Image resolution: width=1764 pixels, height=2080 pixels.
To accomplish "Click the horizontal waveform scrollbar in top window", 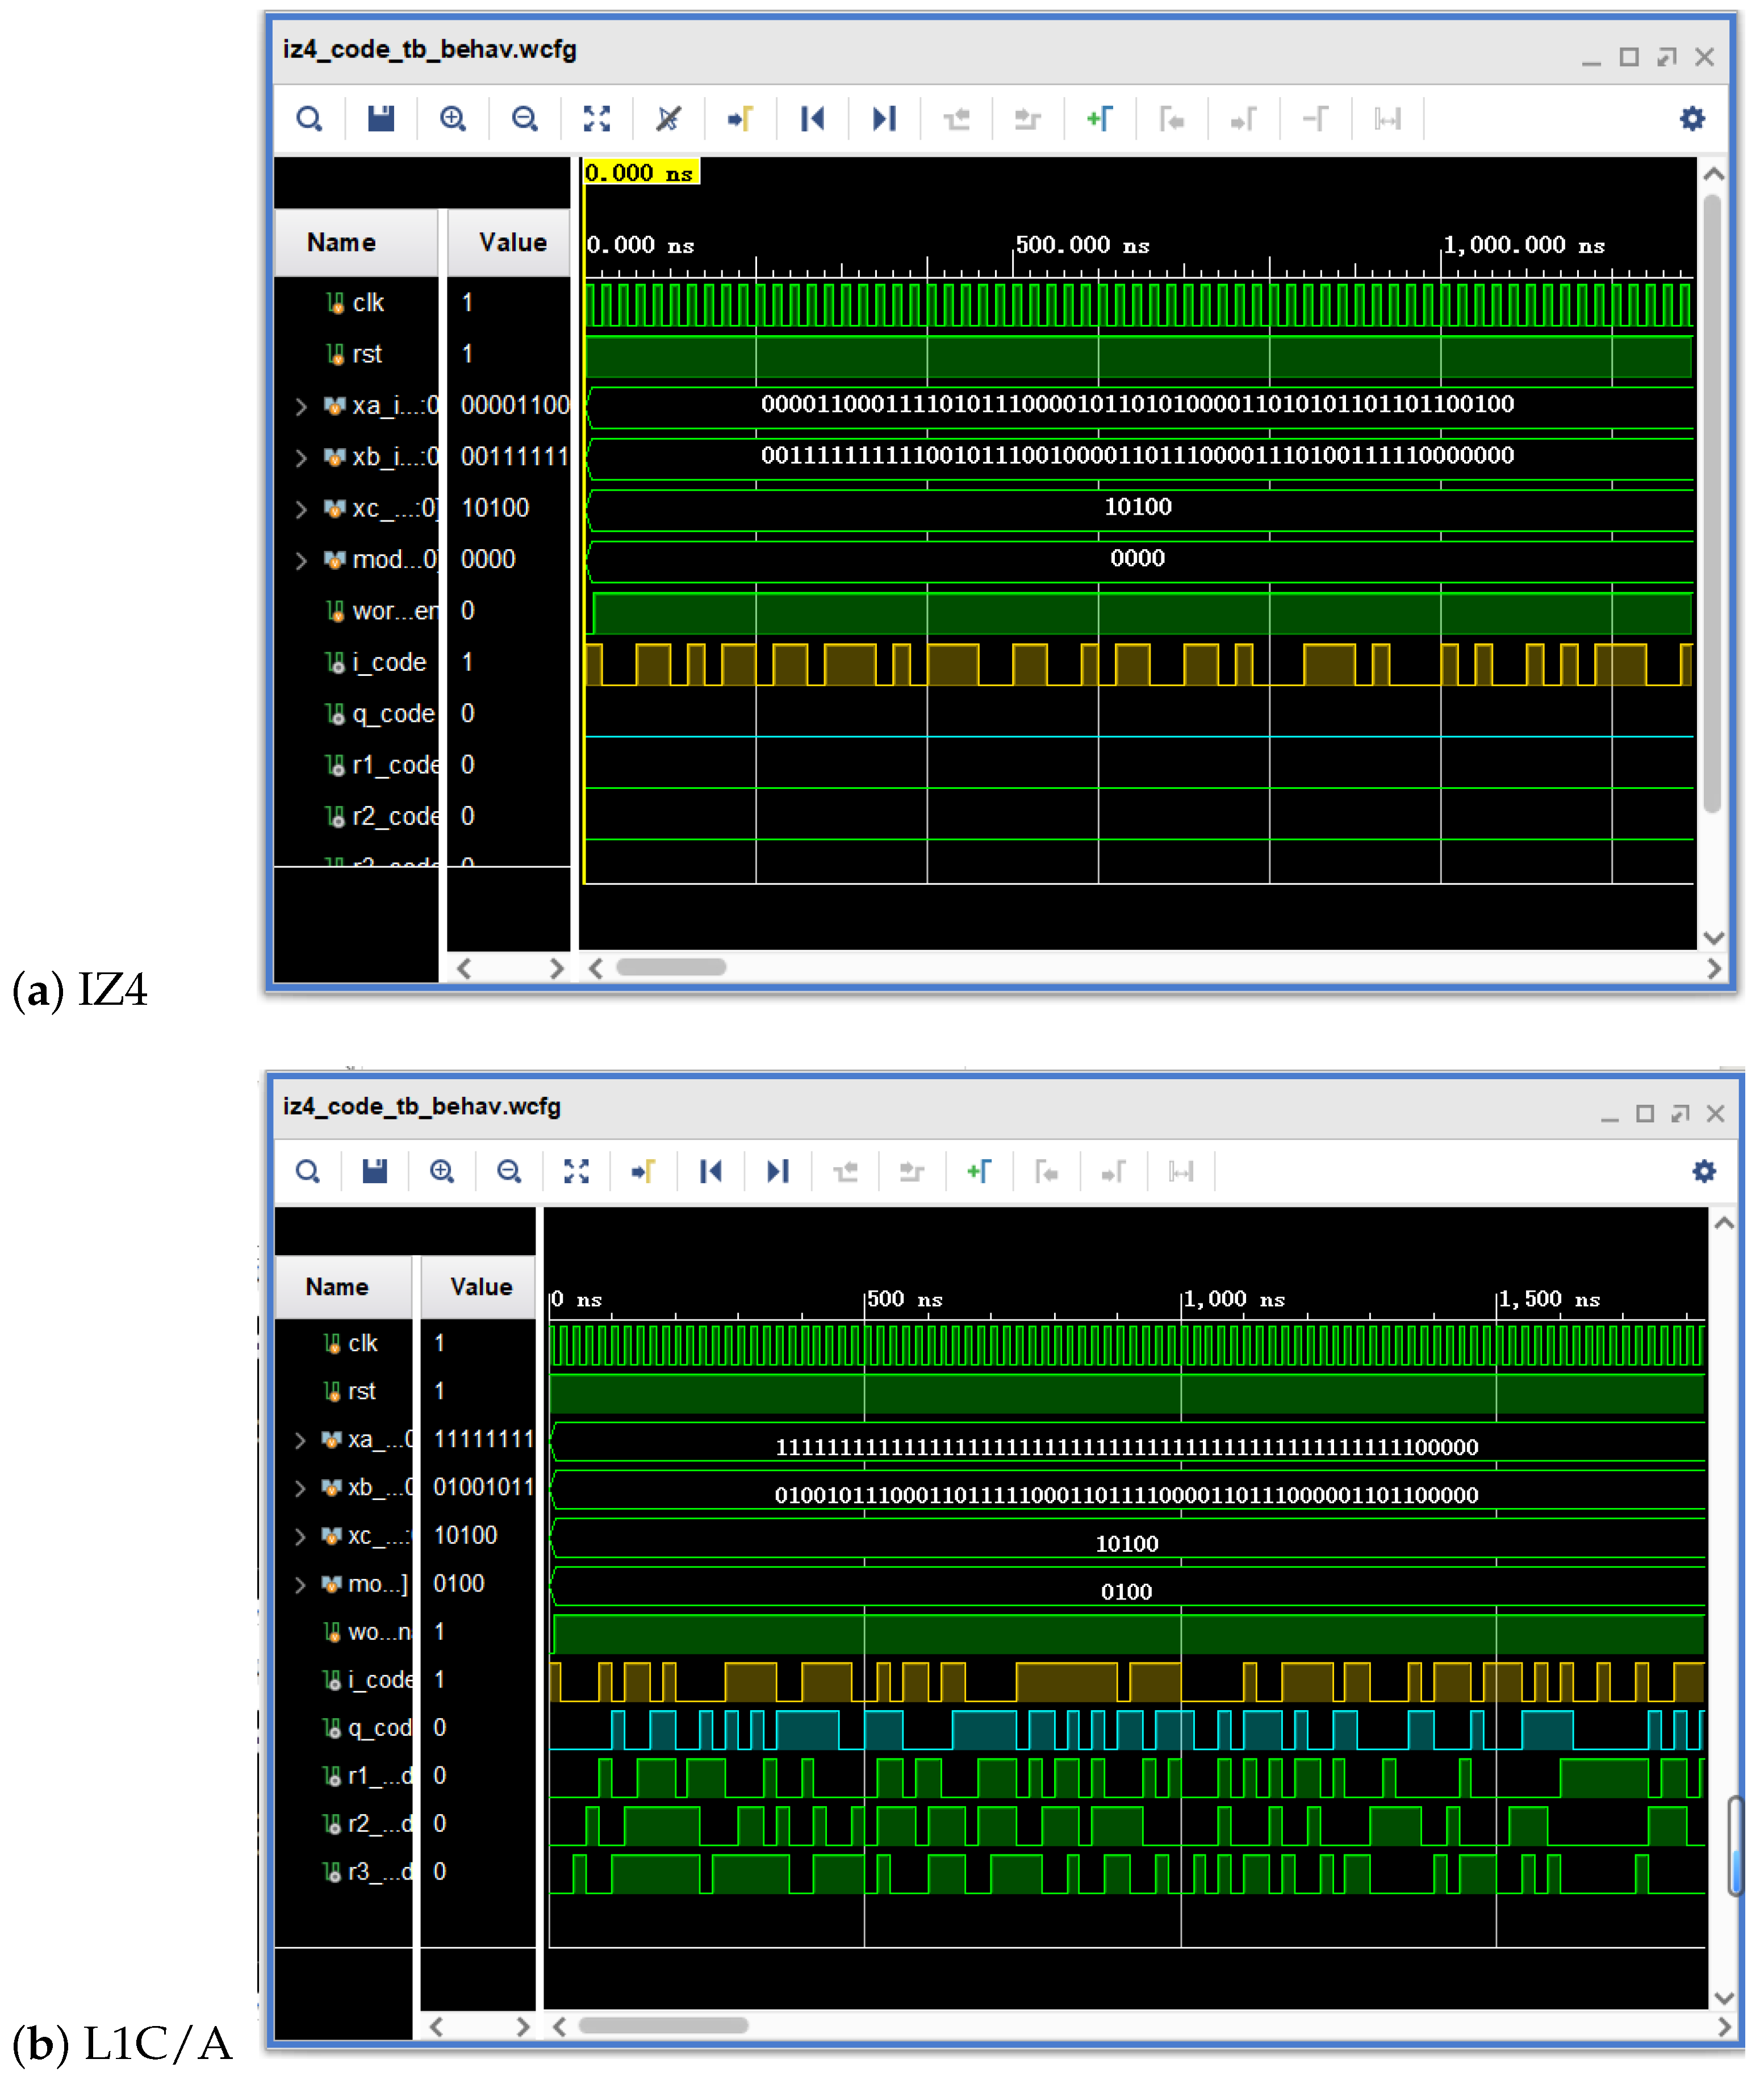I will click(671, 967).
